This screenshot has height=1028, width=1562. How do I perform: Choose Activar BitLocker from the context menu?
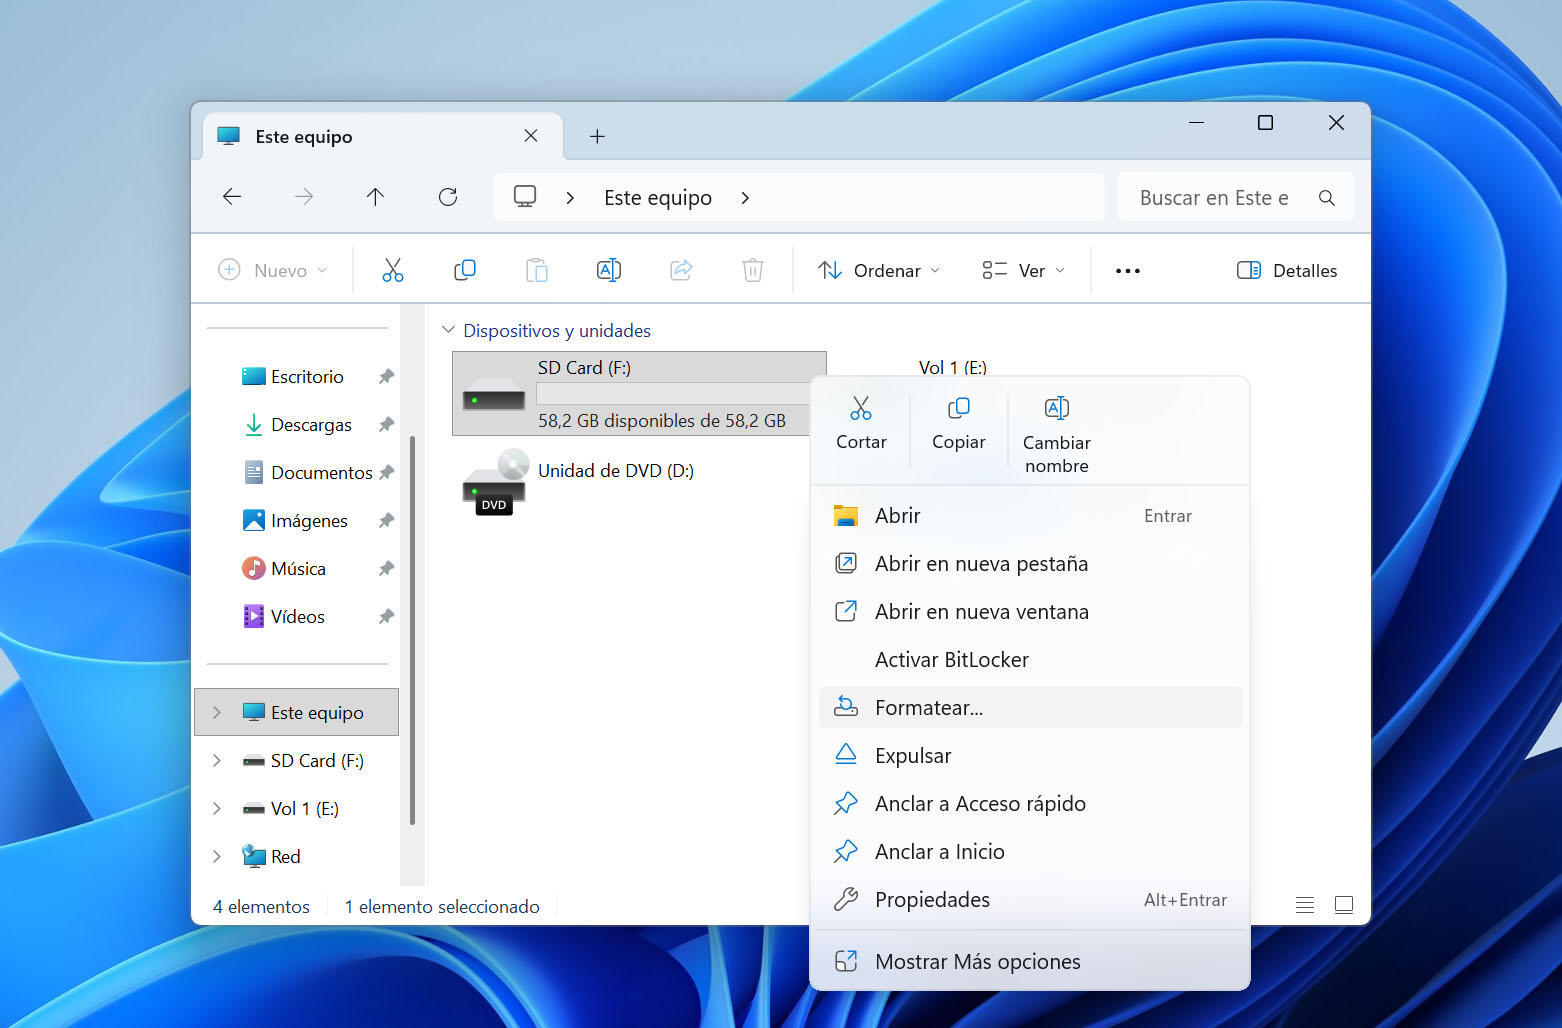[x=1030, y=660]
